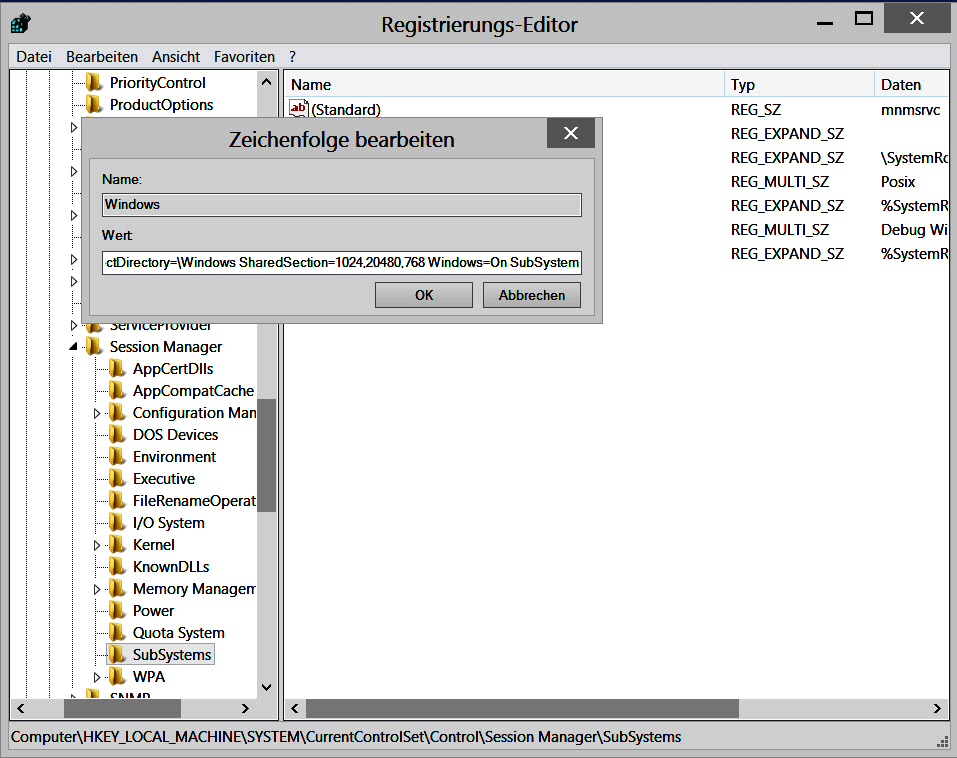
Task: Click the Name column header
Action: point(504,84)
